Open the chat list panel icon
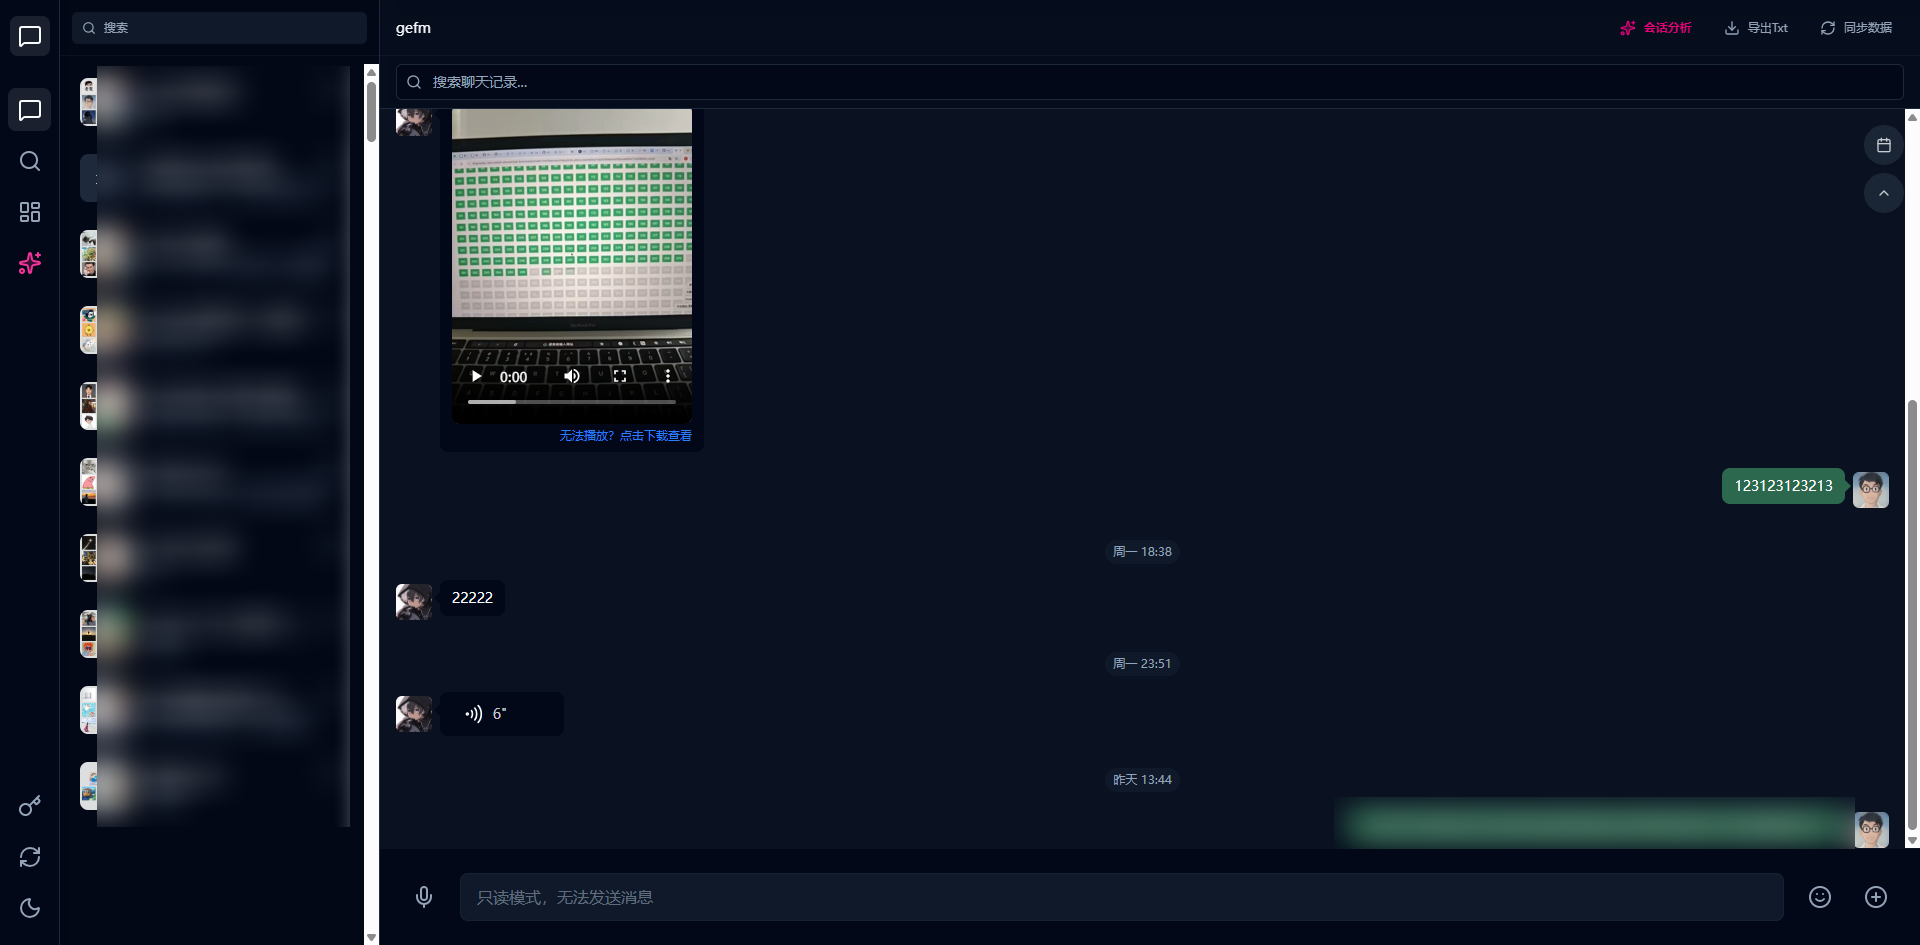The image size is (1920, 945). click(30, 109)
